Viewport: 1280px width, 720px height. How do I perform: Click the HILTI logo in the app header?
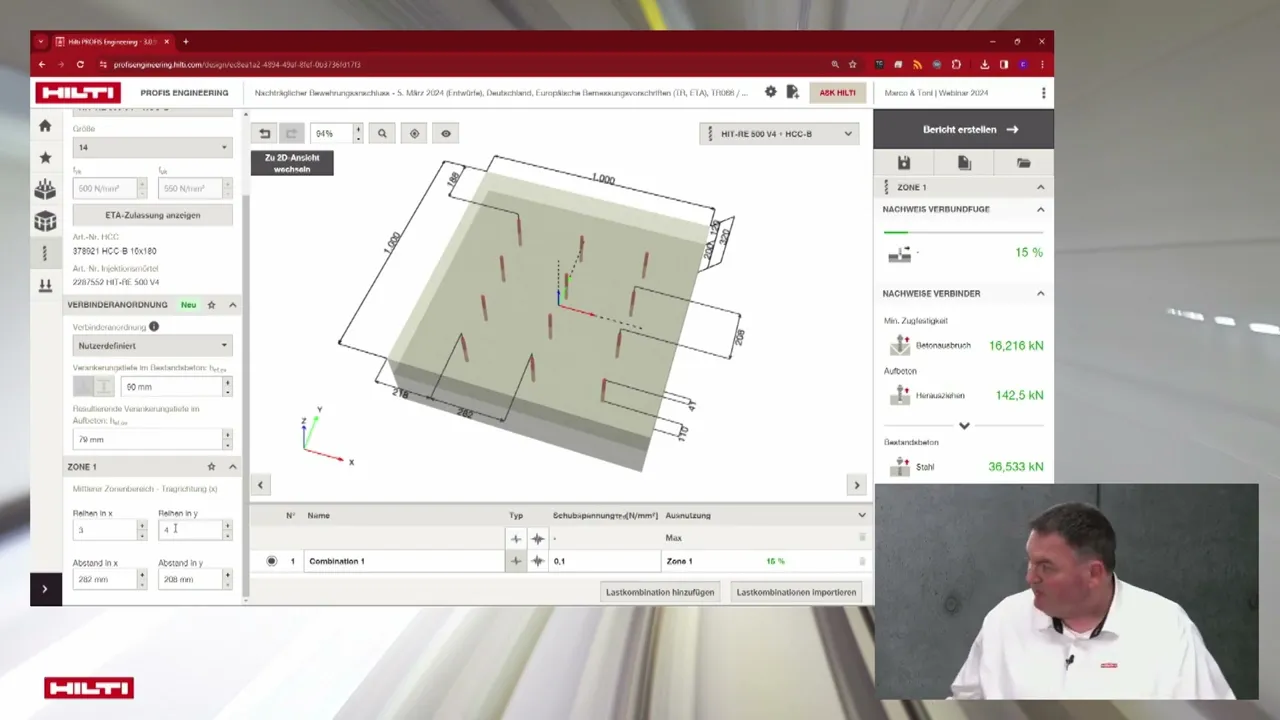[x=78, y=92]
